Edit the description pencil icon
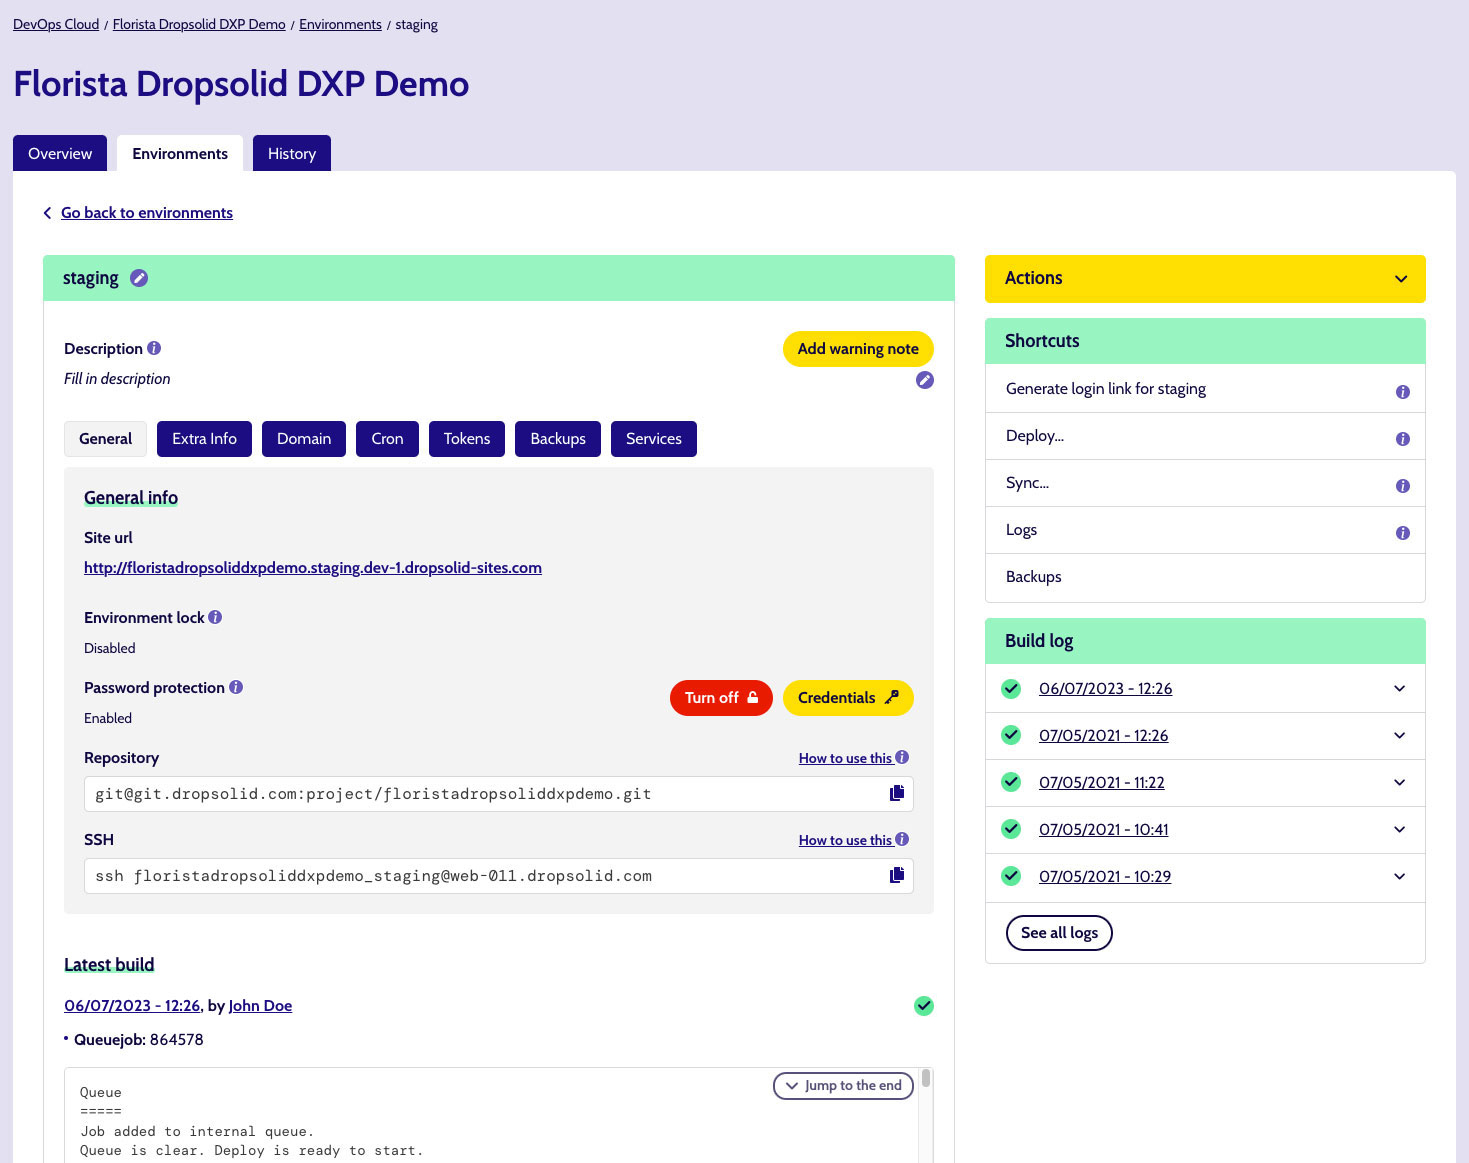 coord(925,380)
